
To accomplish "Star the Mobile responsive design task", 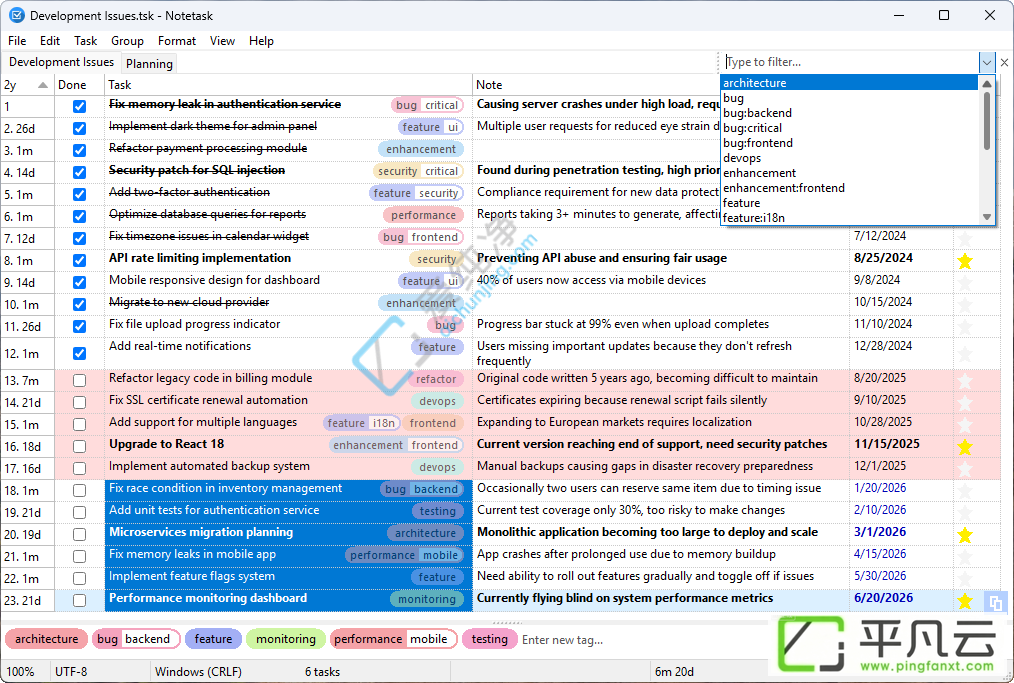I will [x=965, y=283].
